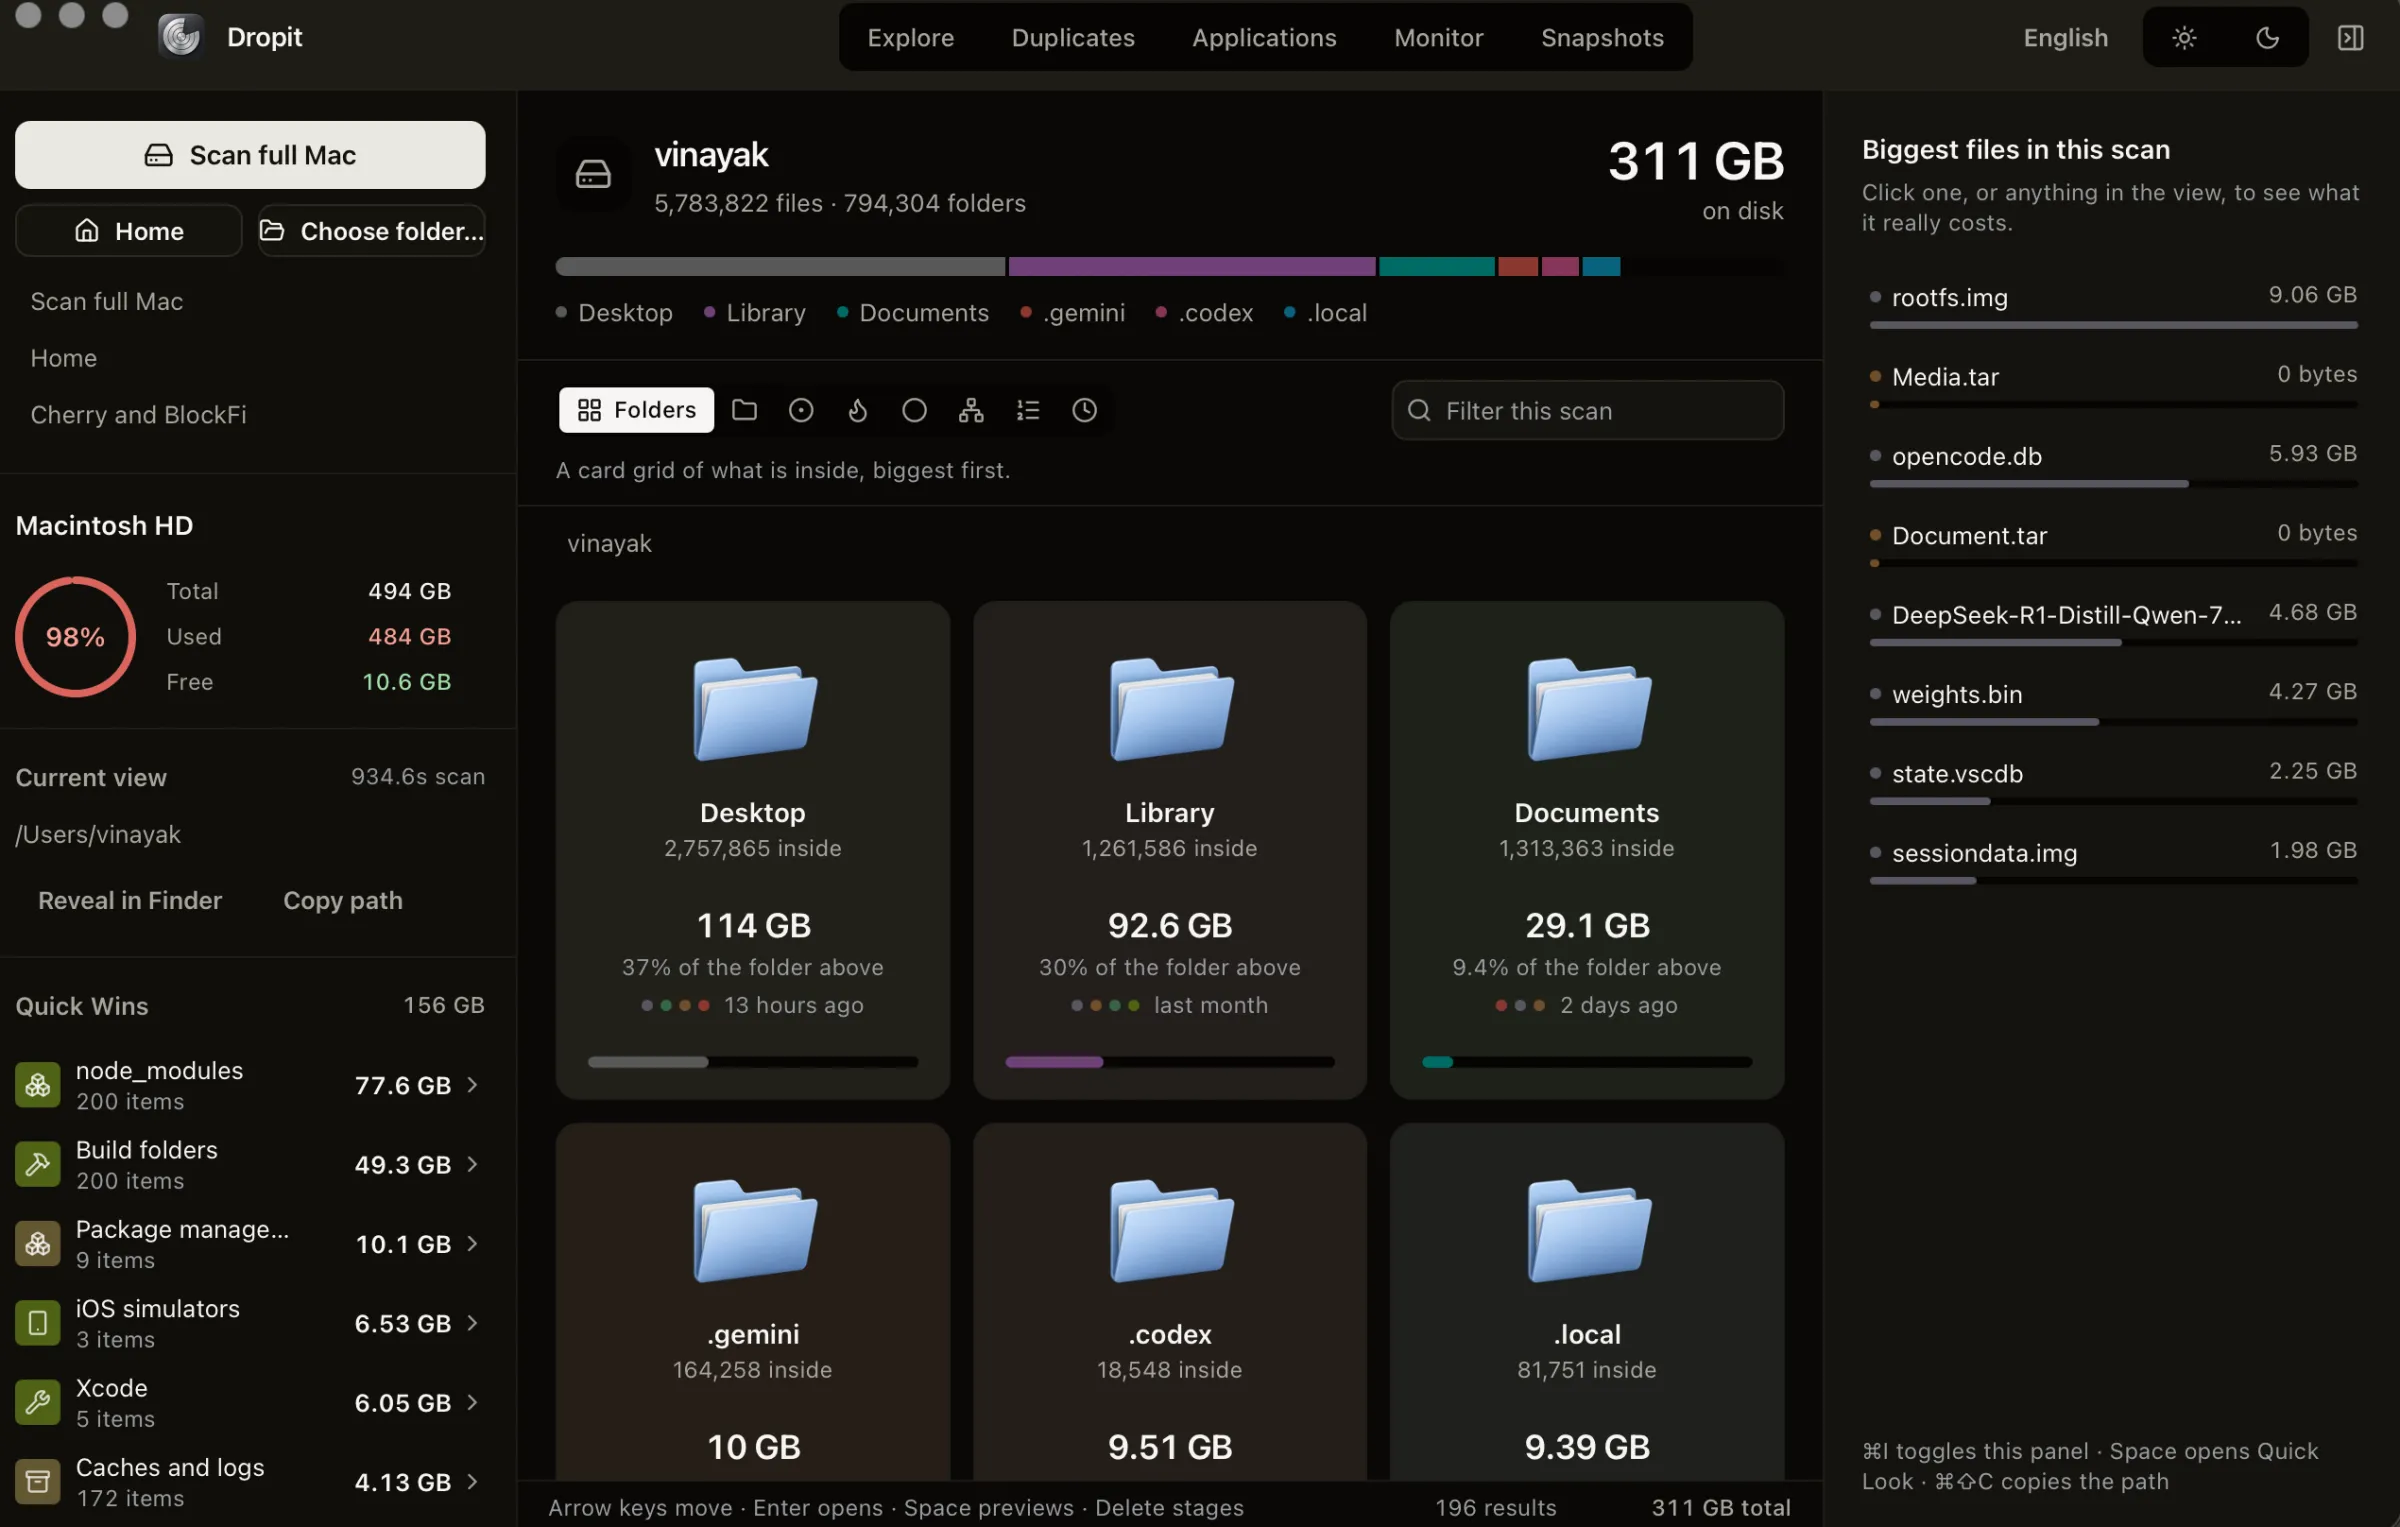Image resolution: width=2400 pixels, height=1527 pixels.
Task: Select the flame view icon
Action: click(858, 410)
